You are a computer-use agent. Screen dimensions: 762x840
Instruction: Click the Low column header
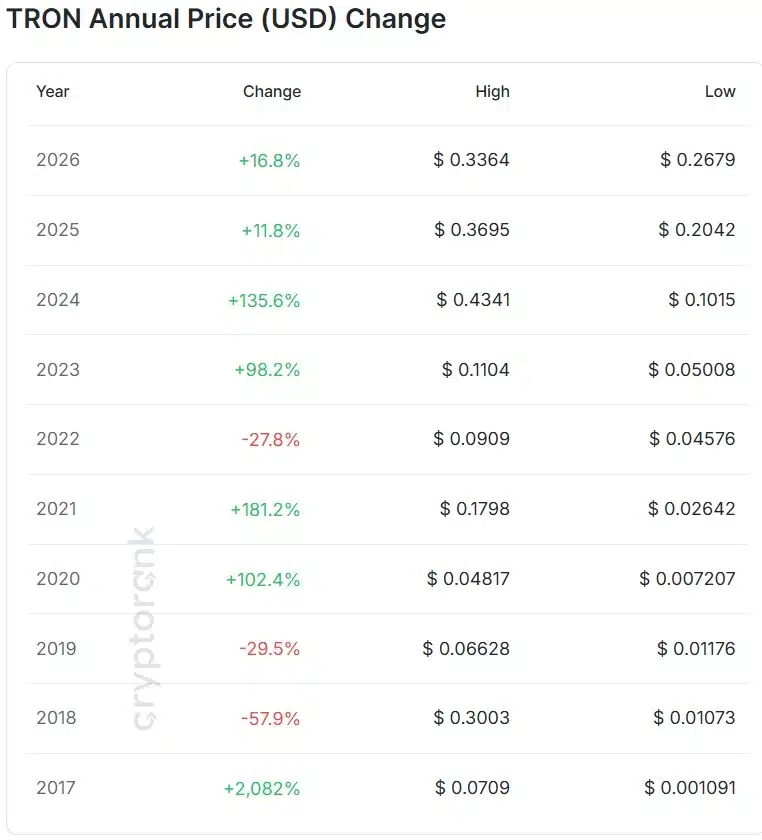[x=720, y=91]
